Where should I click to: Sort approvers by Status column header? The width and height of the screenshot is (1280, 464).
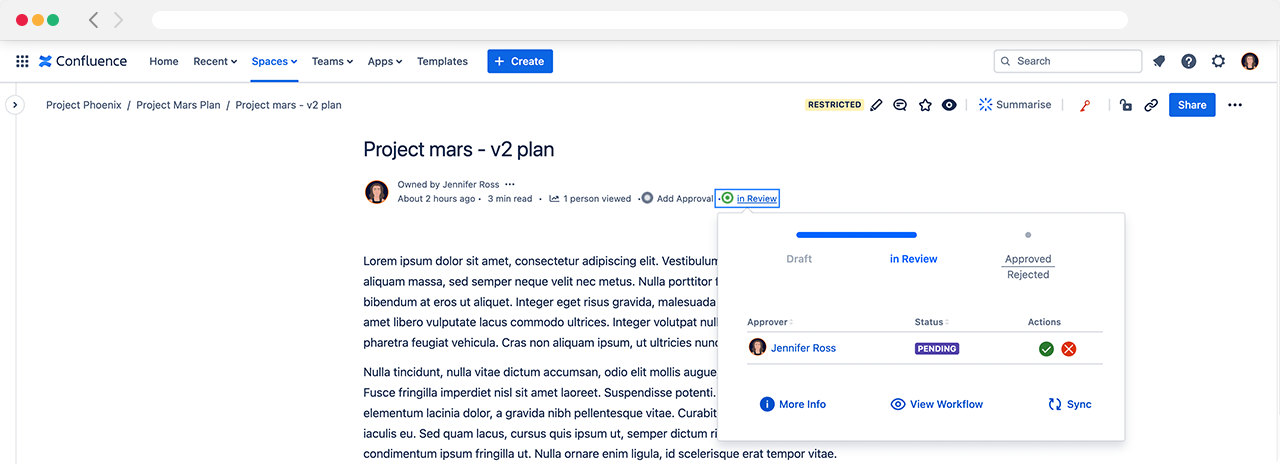coord(931,322)
